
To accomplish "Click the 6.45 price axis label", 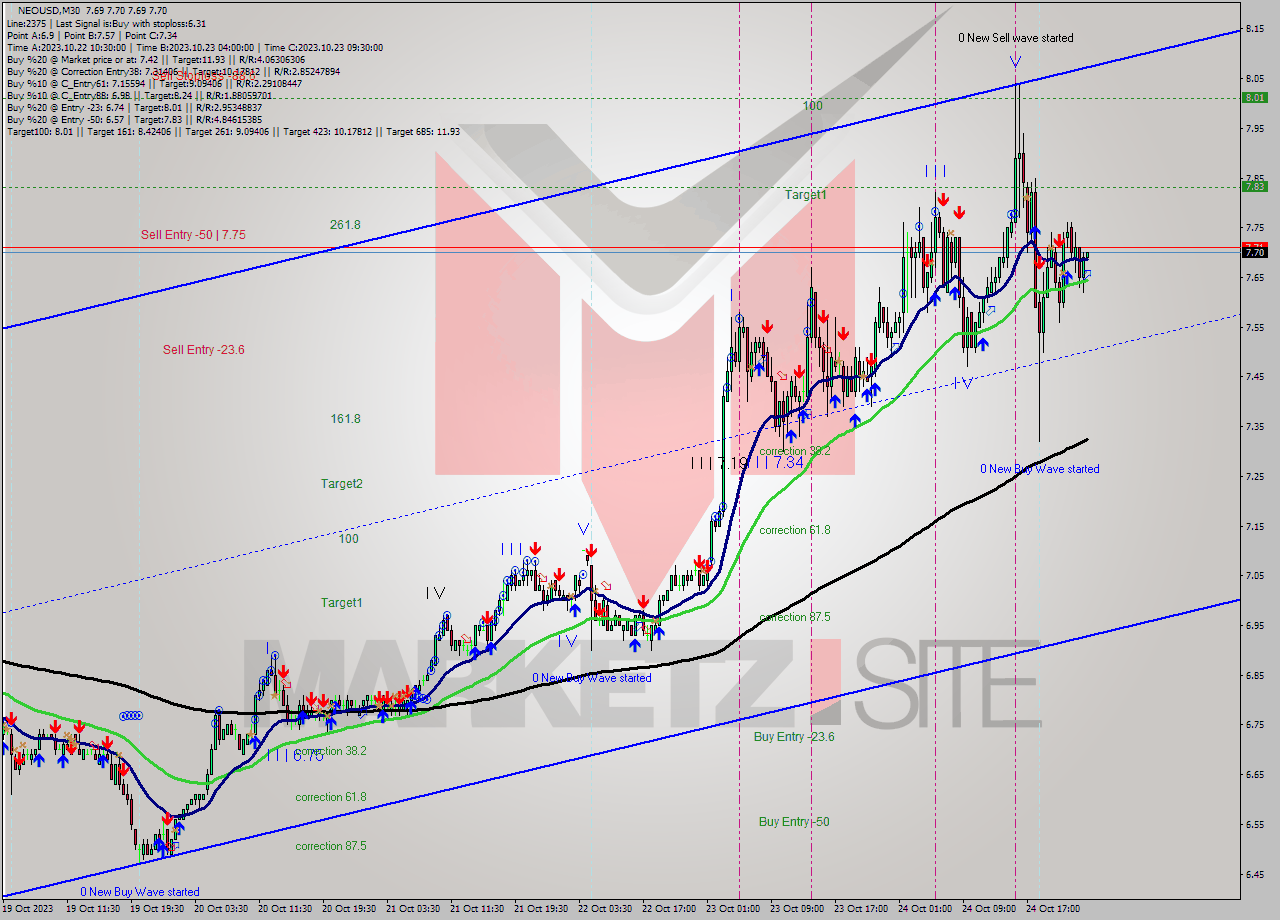I will [1255, 874].
